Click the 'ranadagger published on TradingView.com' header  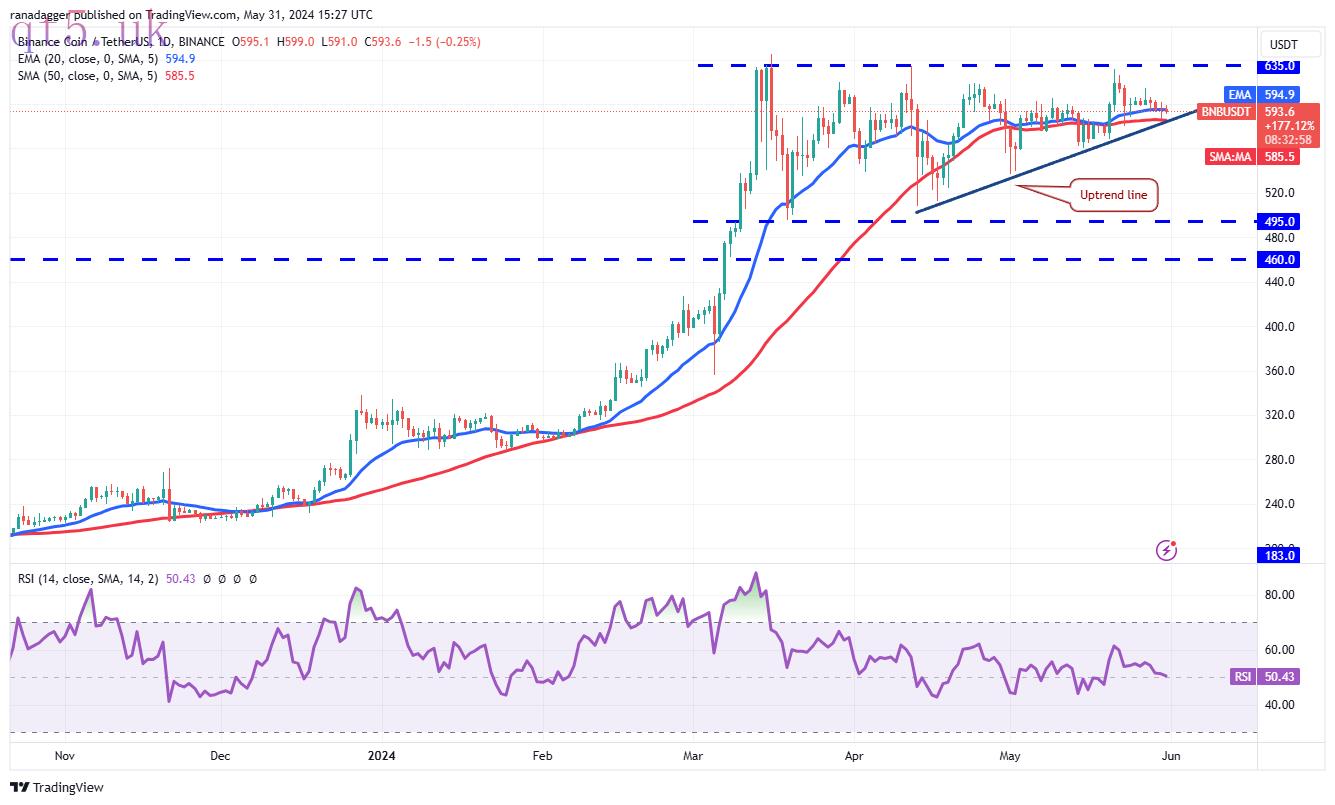point(192,14)
